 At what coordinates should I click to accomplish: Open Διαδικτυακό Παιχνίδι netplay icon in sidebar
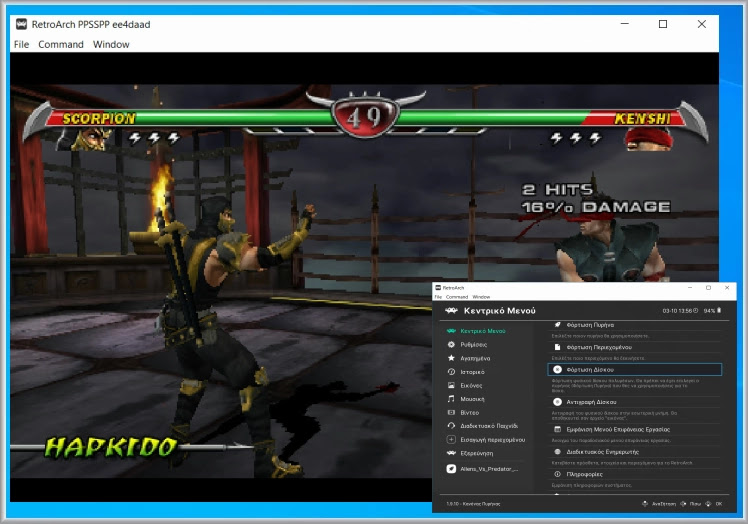(x=451, y=426)
